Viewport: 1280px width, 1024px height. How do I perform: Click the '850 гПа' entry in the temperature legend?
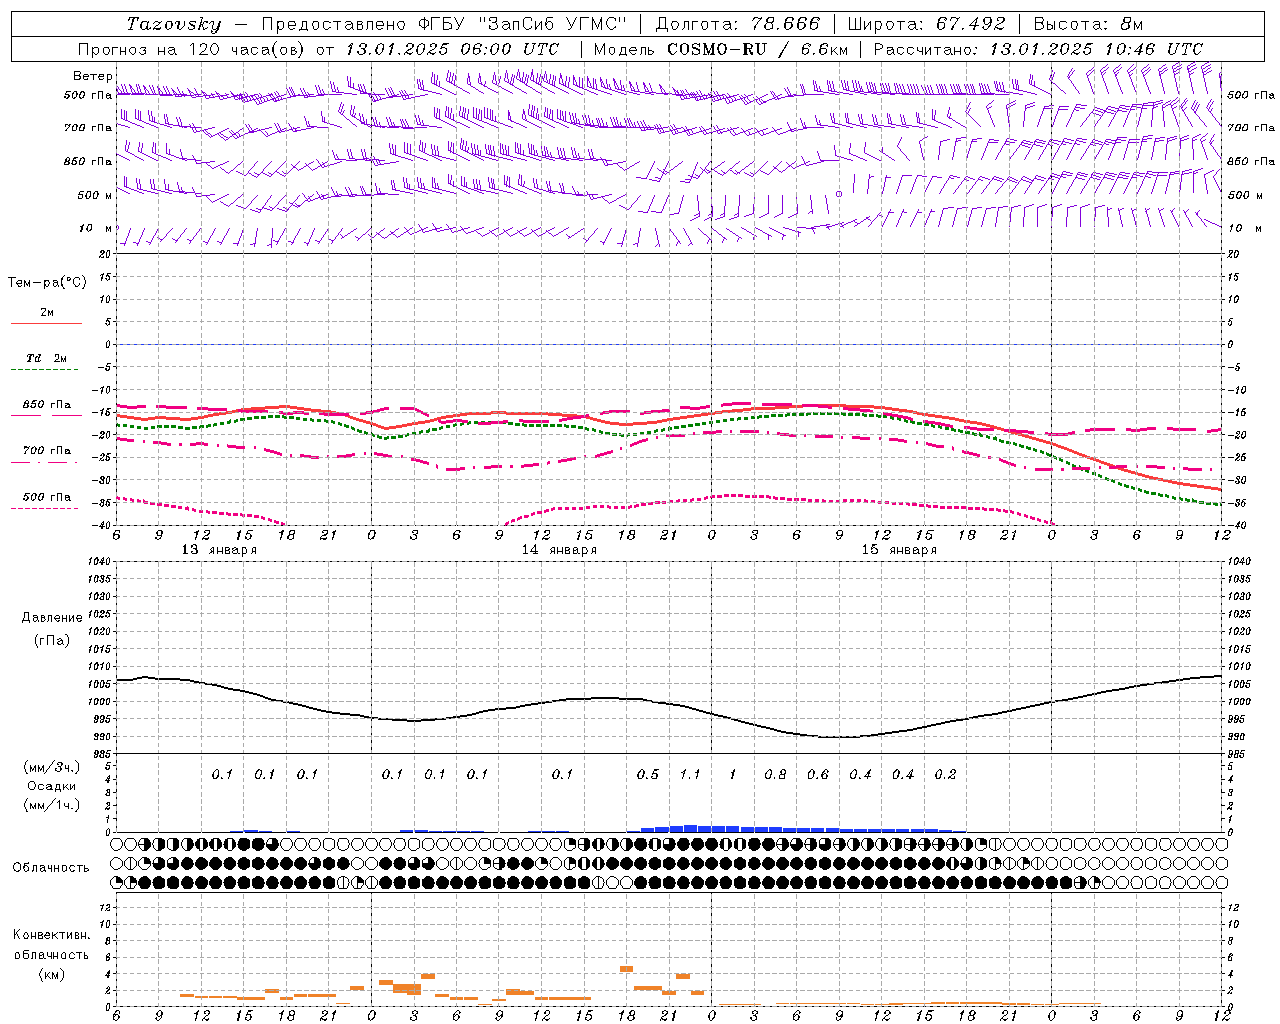[x=47, y=405]
